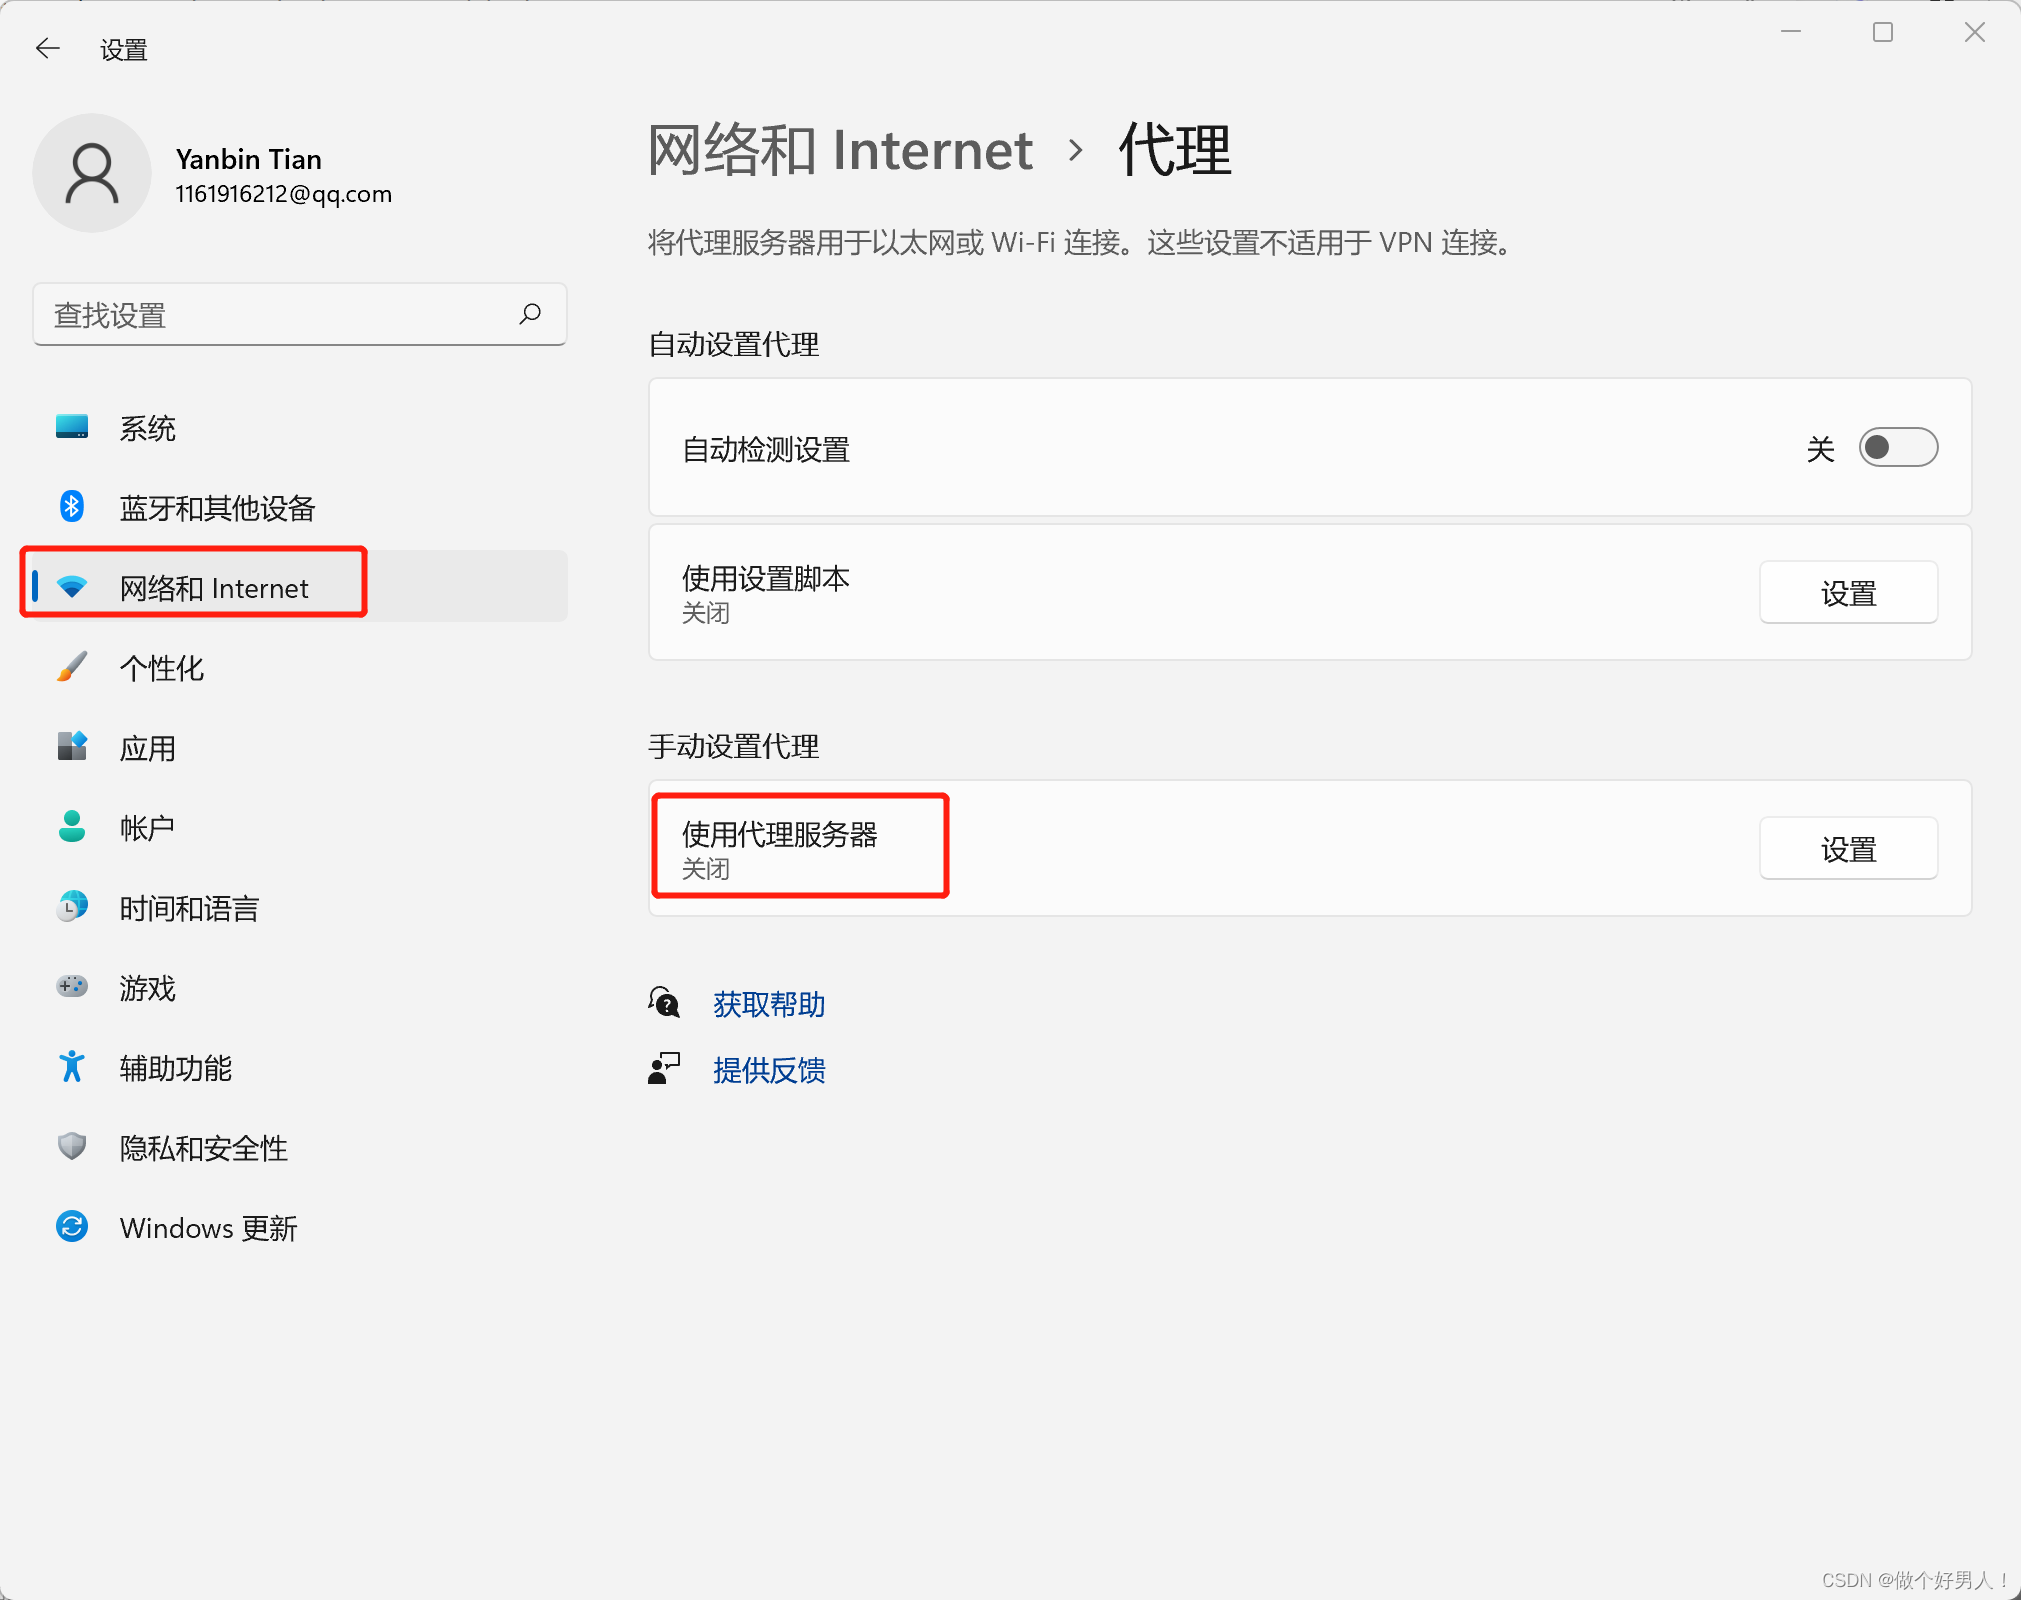Viewport: 2021px width, 1600px height.
Task: Click the 使用代理服务器 row label
Action: [780, 834]
